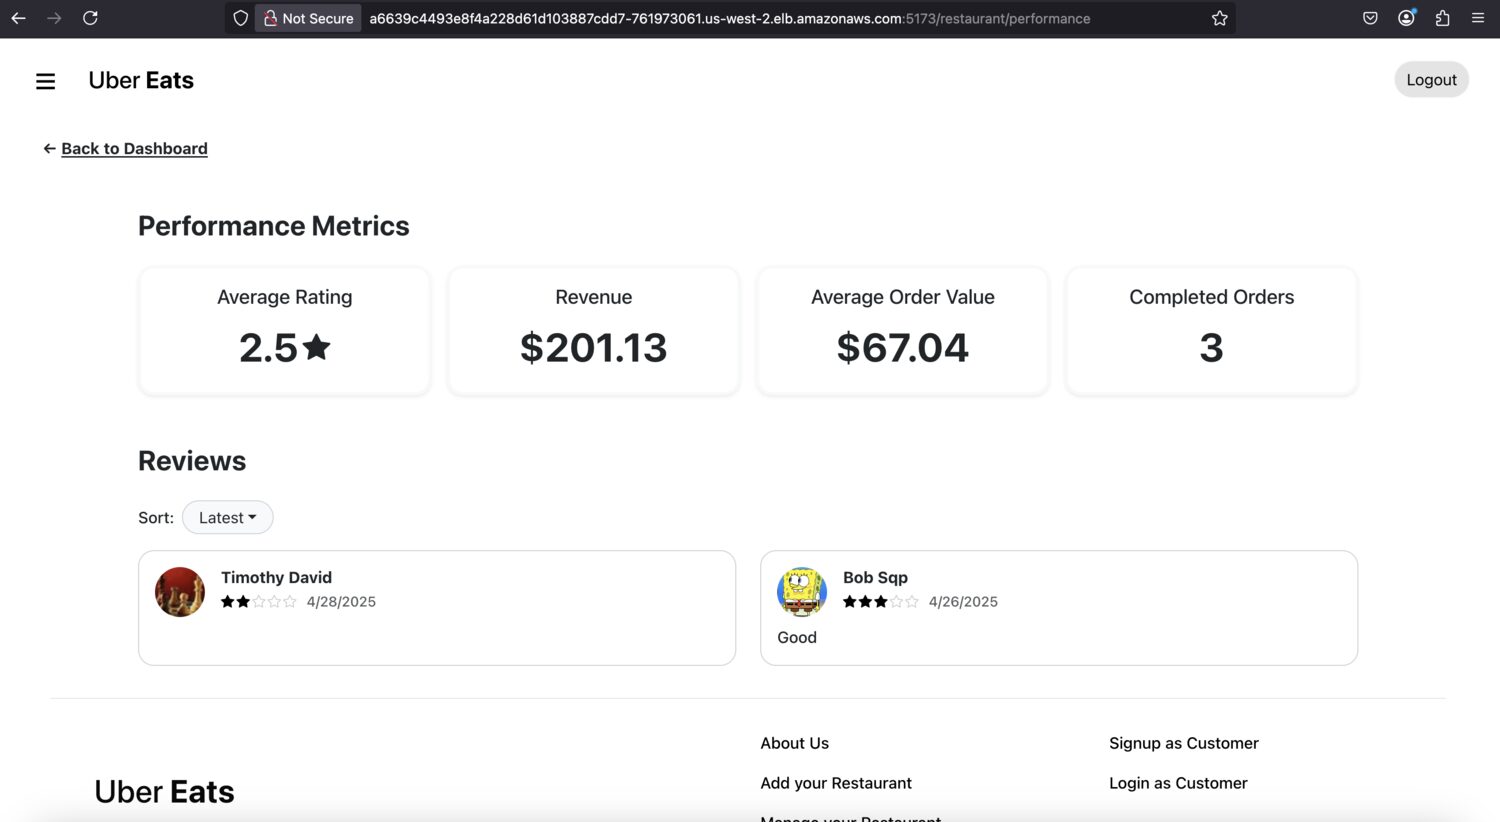Screen dimensions: 1500x822
Task: Open Add your Restaurant link
Action: click(836, 783)
